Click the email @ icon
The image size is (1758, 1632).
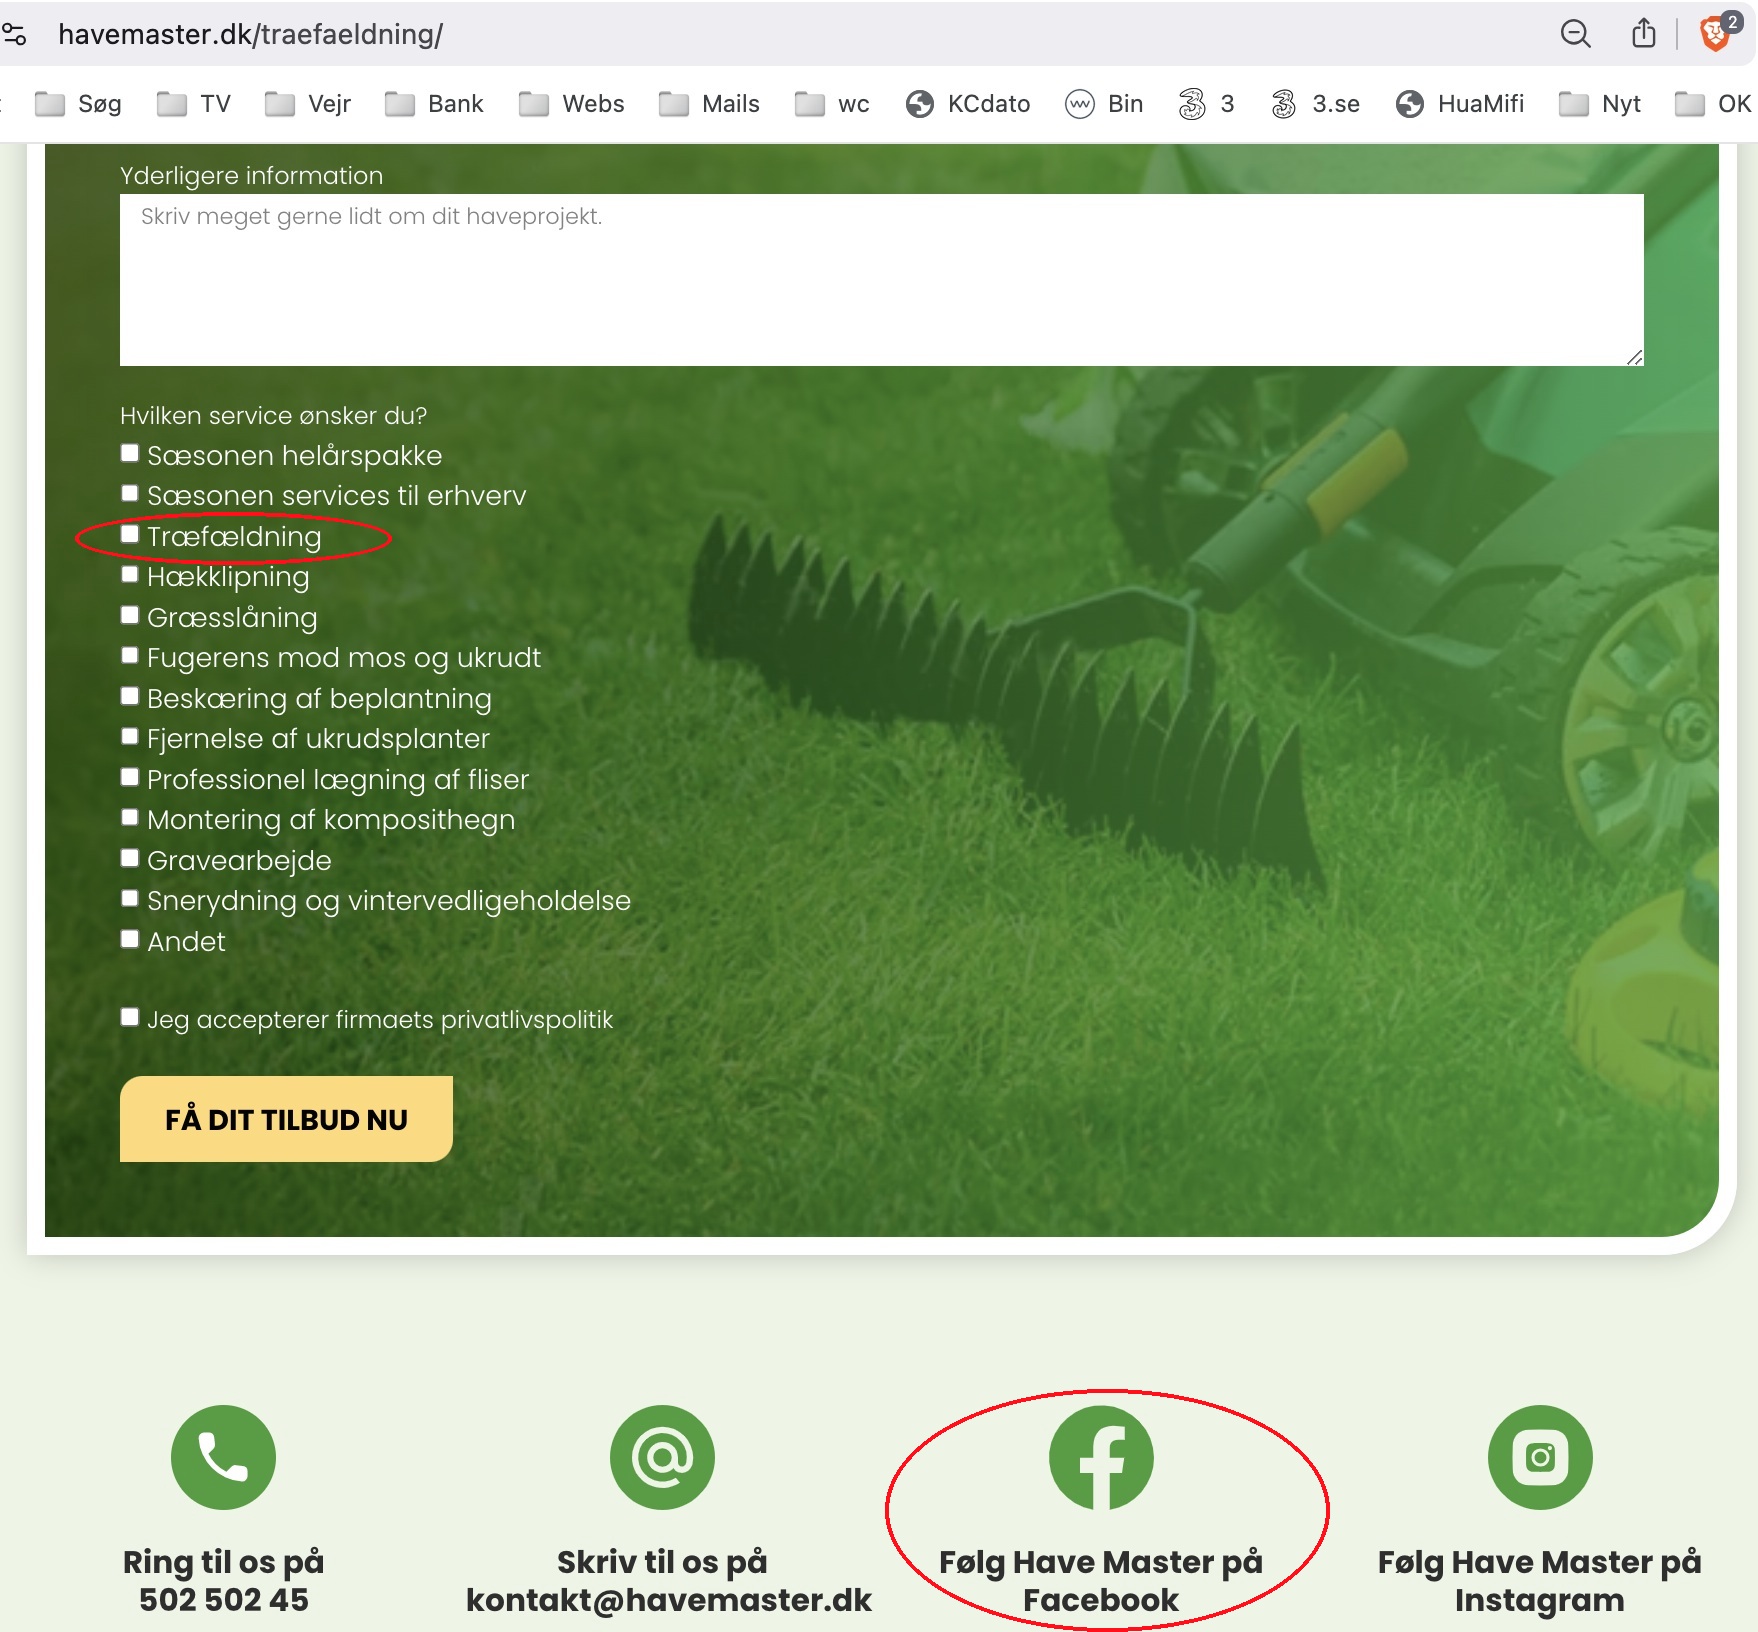[x=662, y=1456]
